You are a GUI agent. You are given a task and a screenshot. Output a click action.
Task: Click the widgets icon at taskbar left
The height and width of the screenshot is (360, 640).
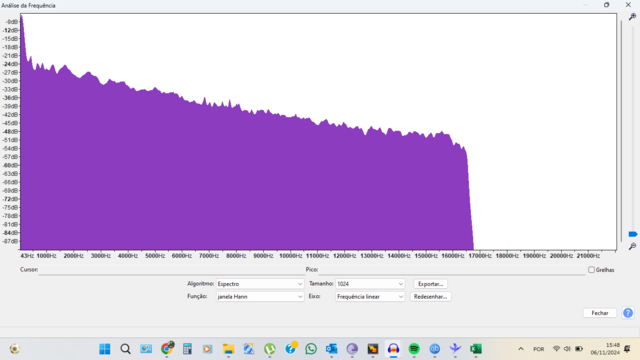[15, 349]
